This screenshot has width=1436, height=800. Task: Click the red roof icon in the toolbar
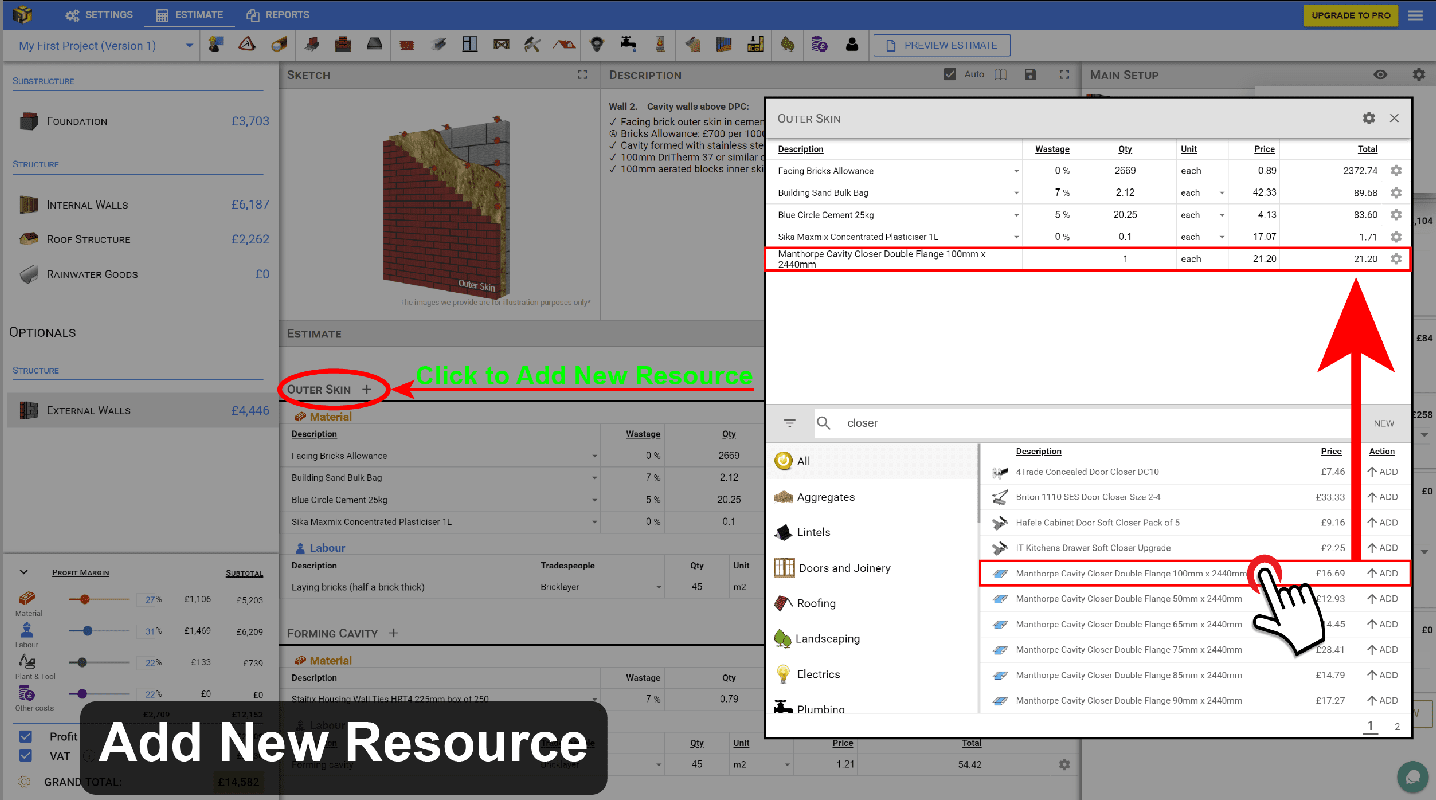(565, 45)
